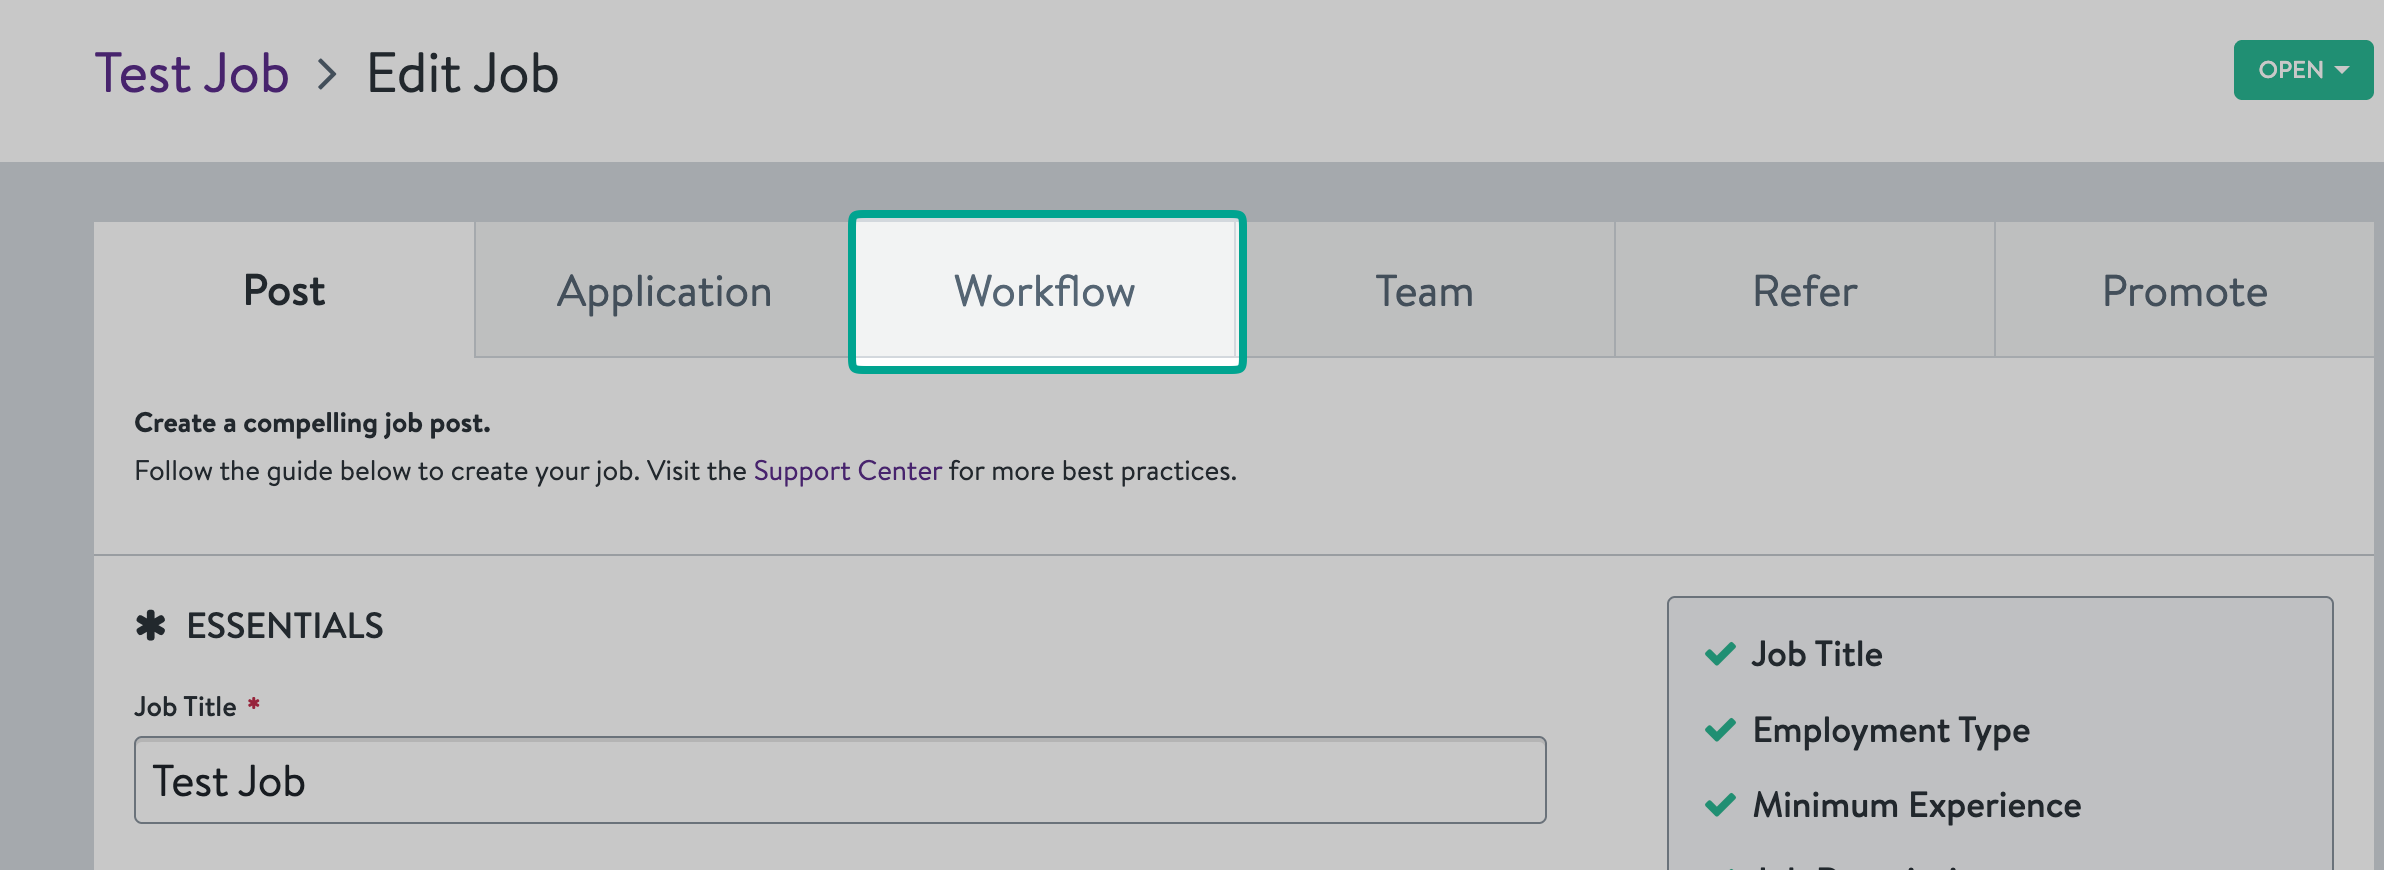Open the Team tab
2384x870 pixels.
[1425, 291]
